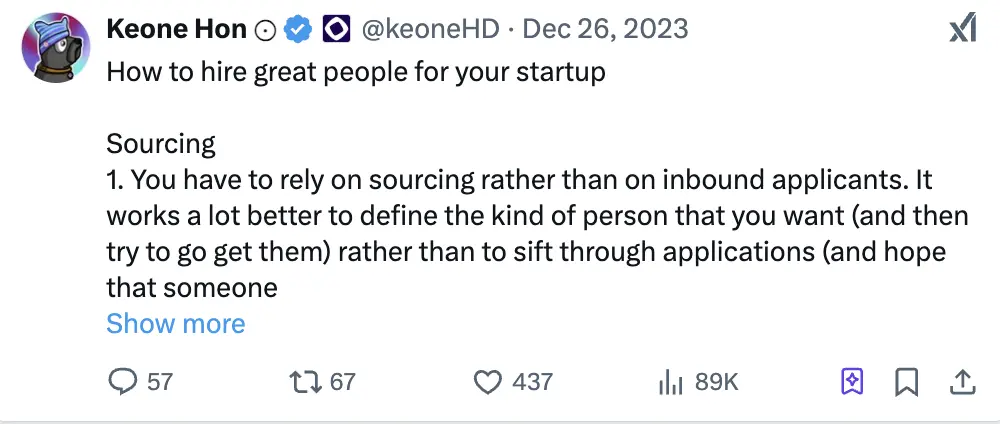Expand the post with Show more
The height and width of the screenshot is (424, 1000).
[175, 324]
